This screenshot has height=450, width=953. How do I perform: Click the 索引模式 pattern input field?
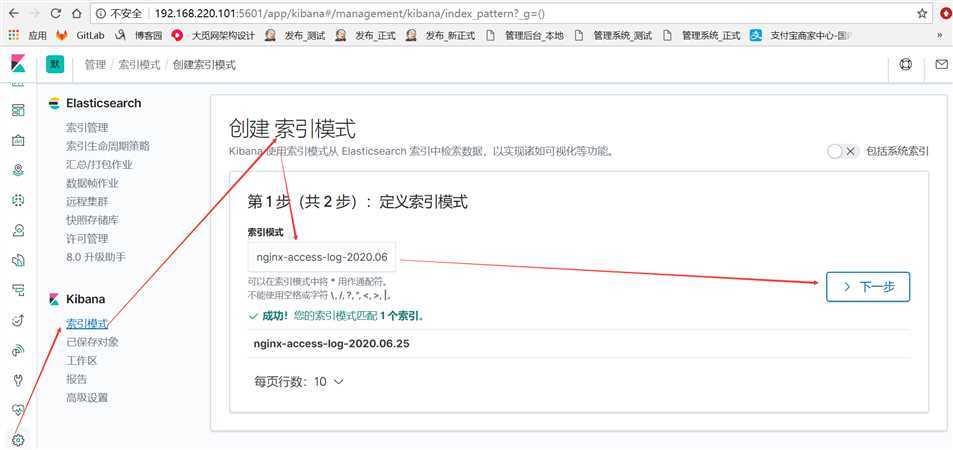(322, 257)
